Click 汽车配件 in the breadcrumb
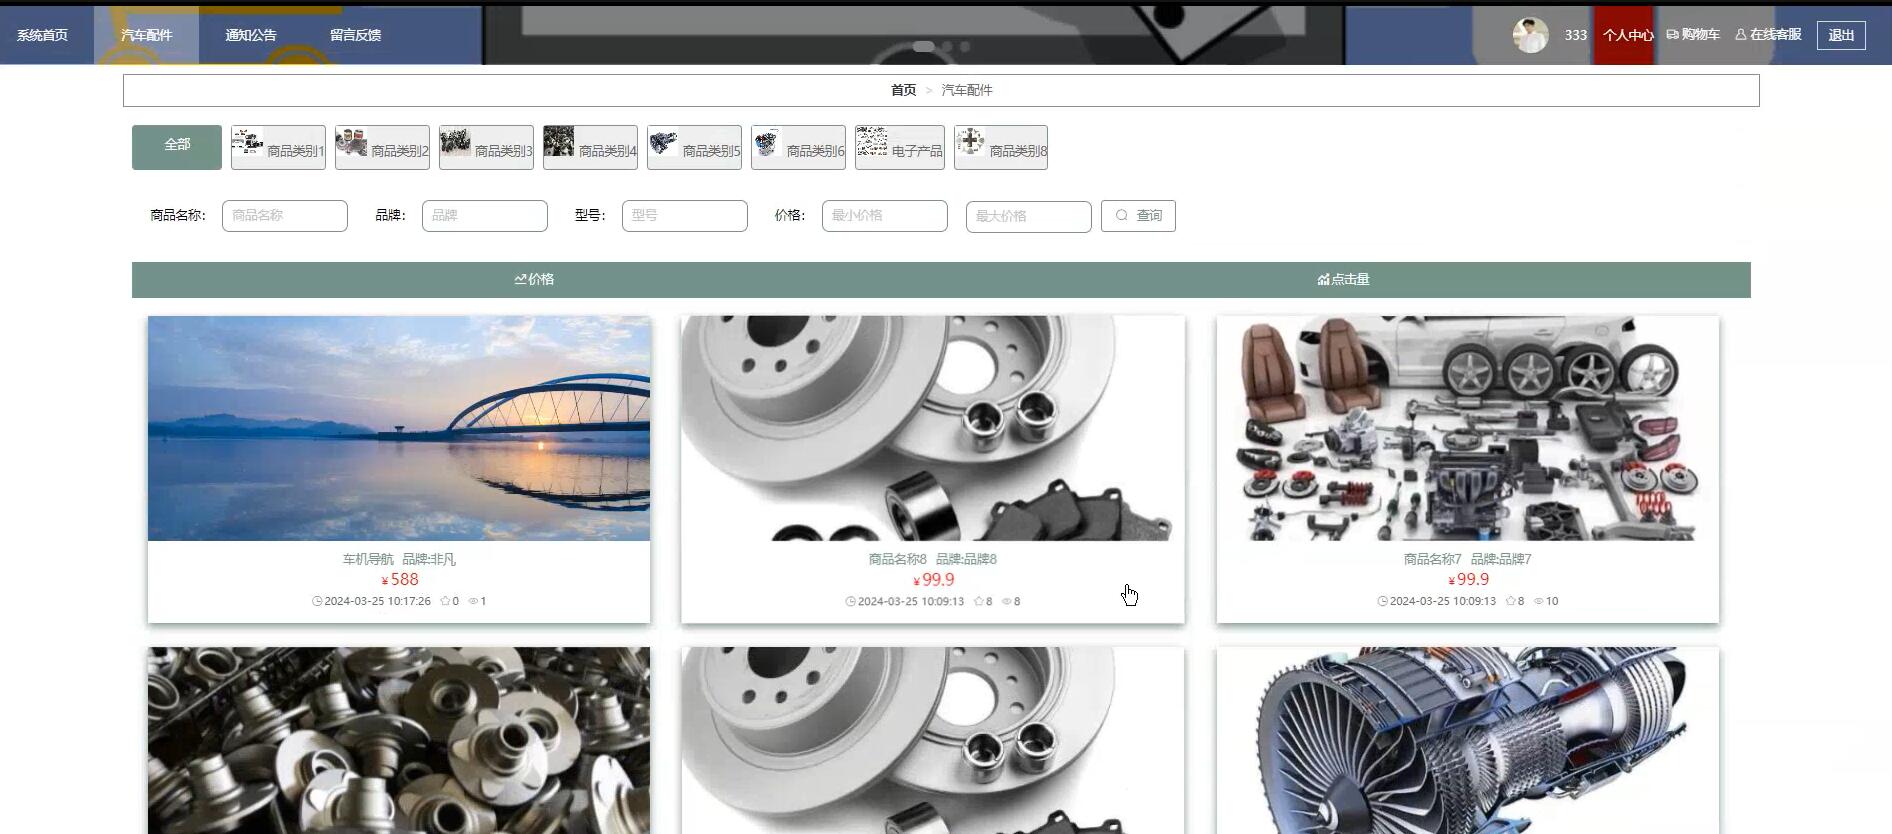The height and width of the screenshot is (834, 1892). click(x=967, y=90)
